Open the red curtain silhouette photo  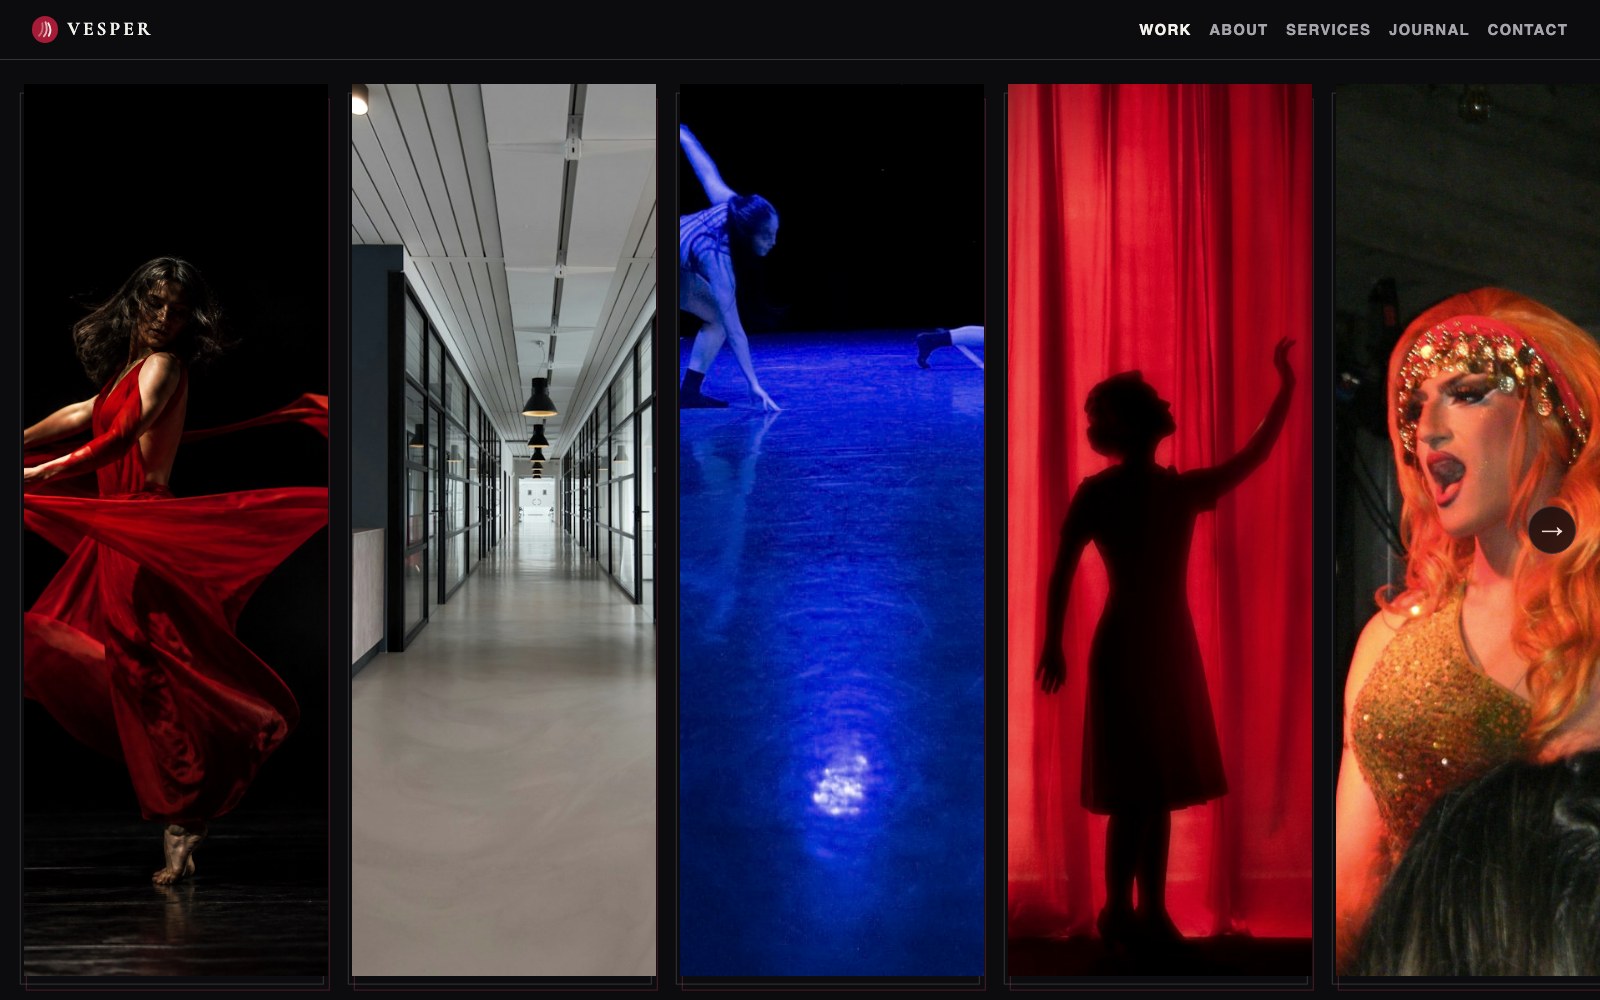tap(1160, 530)
